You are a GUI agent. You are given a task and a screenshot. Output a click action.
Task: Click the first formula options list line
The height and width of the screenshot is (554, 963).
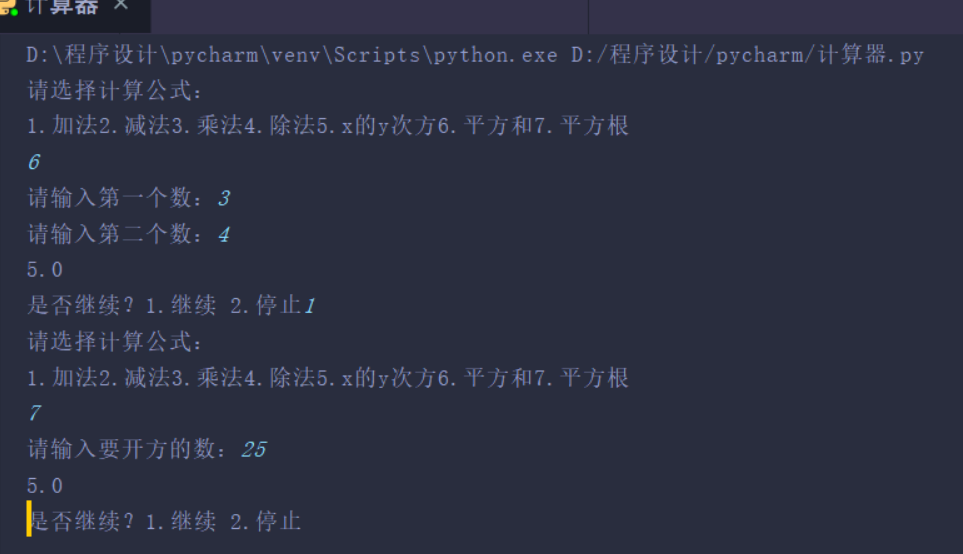click(328, 126)
